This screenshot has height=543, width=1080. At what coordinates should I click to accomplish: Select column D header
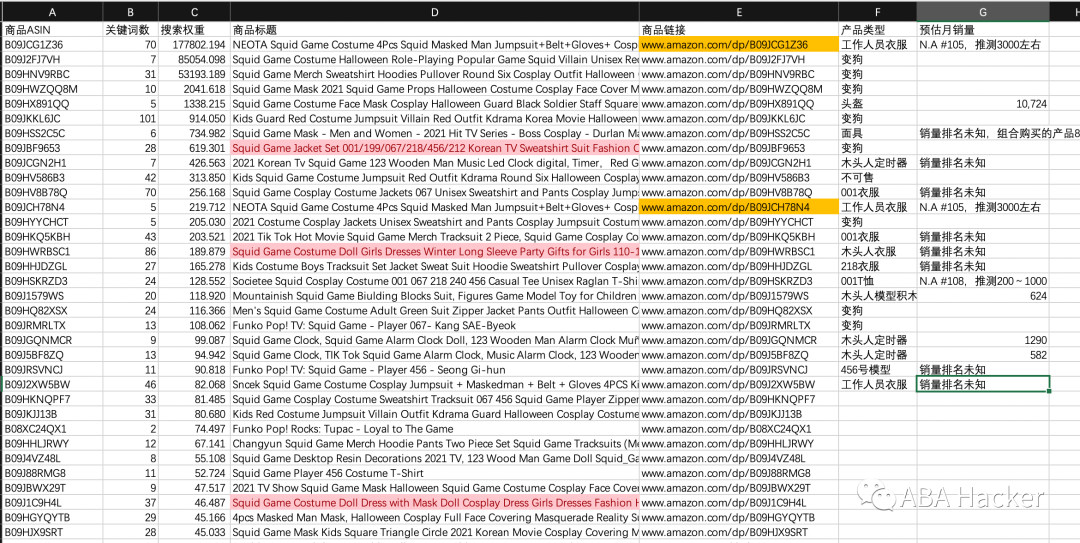pyautogui.click(x=435, y=12)
